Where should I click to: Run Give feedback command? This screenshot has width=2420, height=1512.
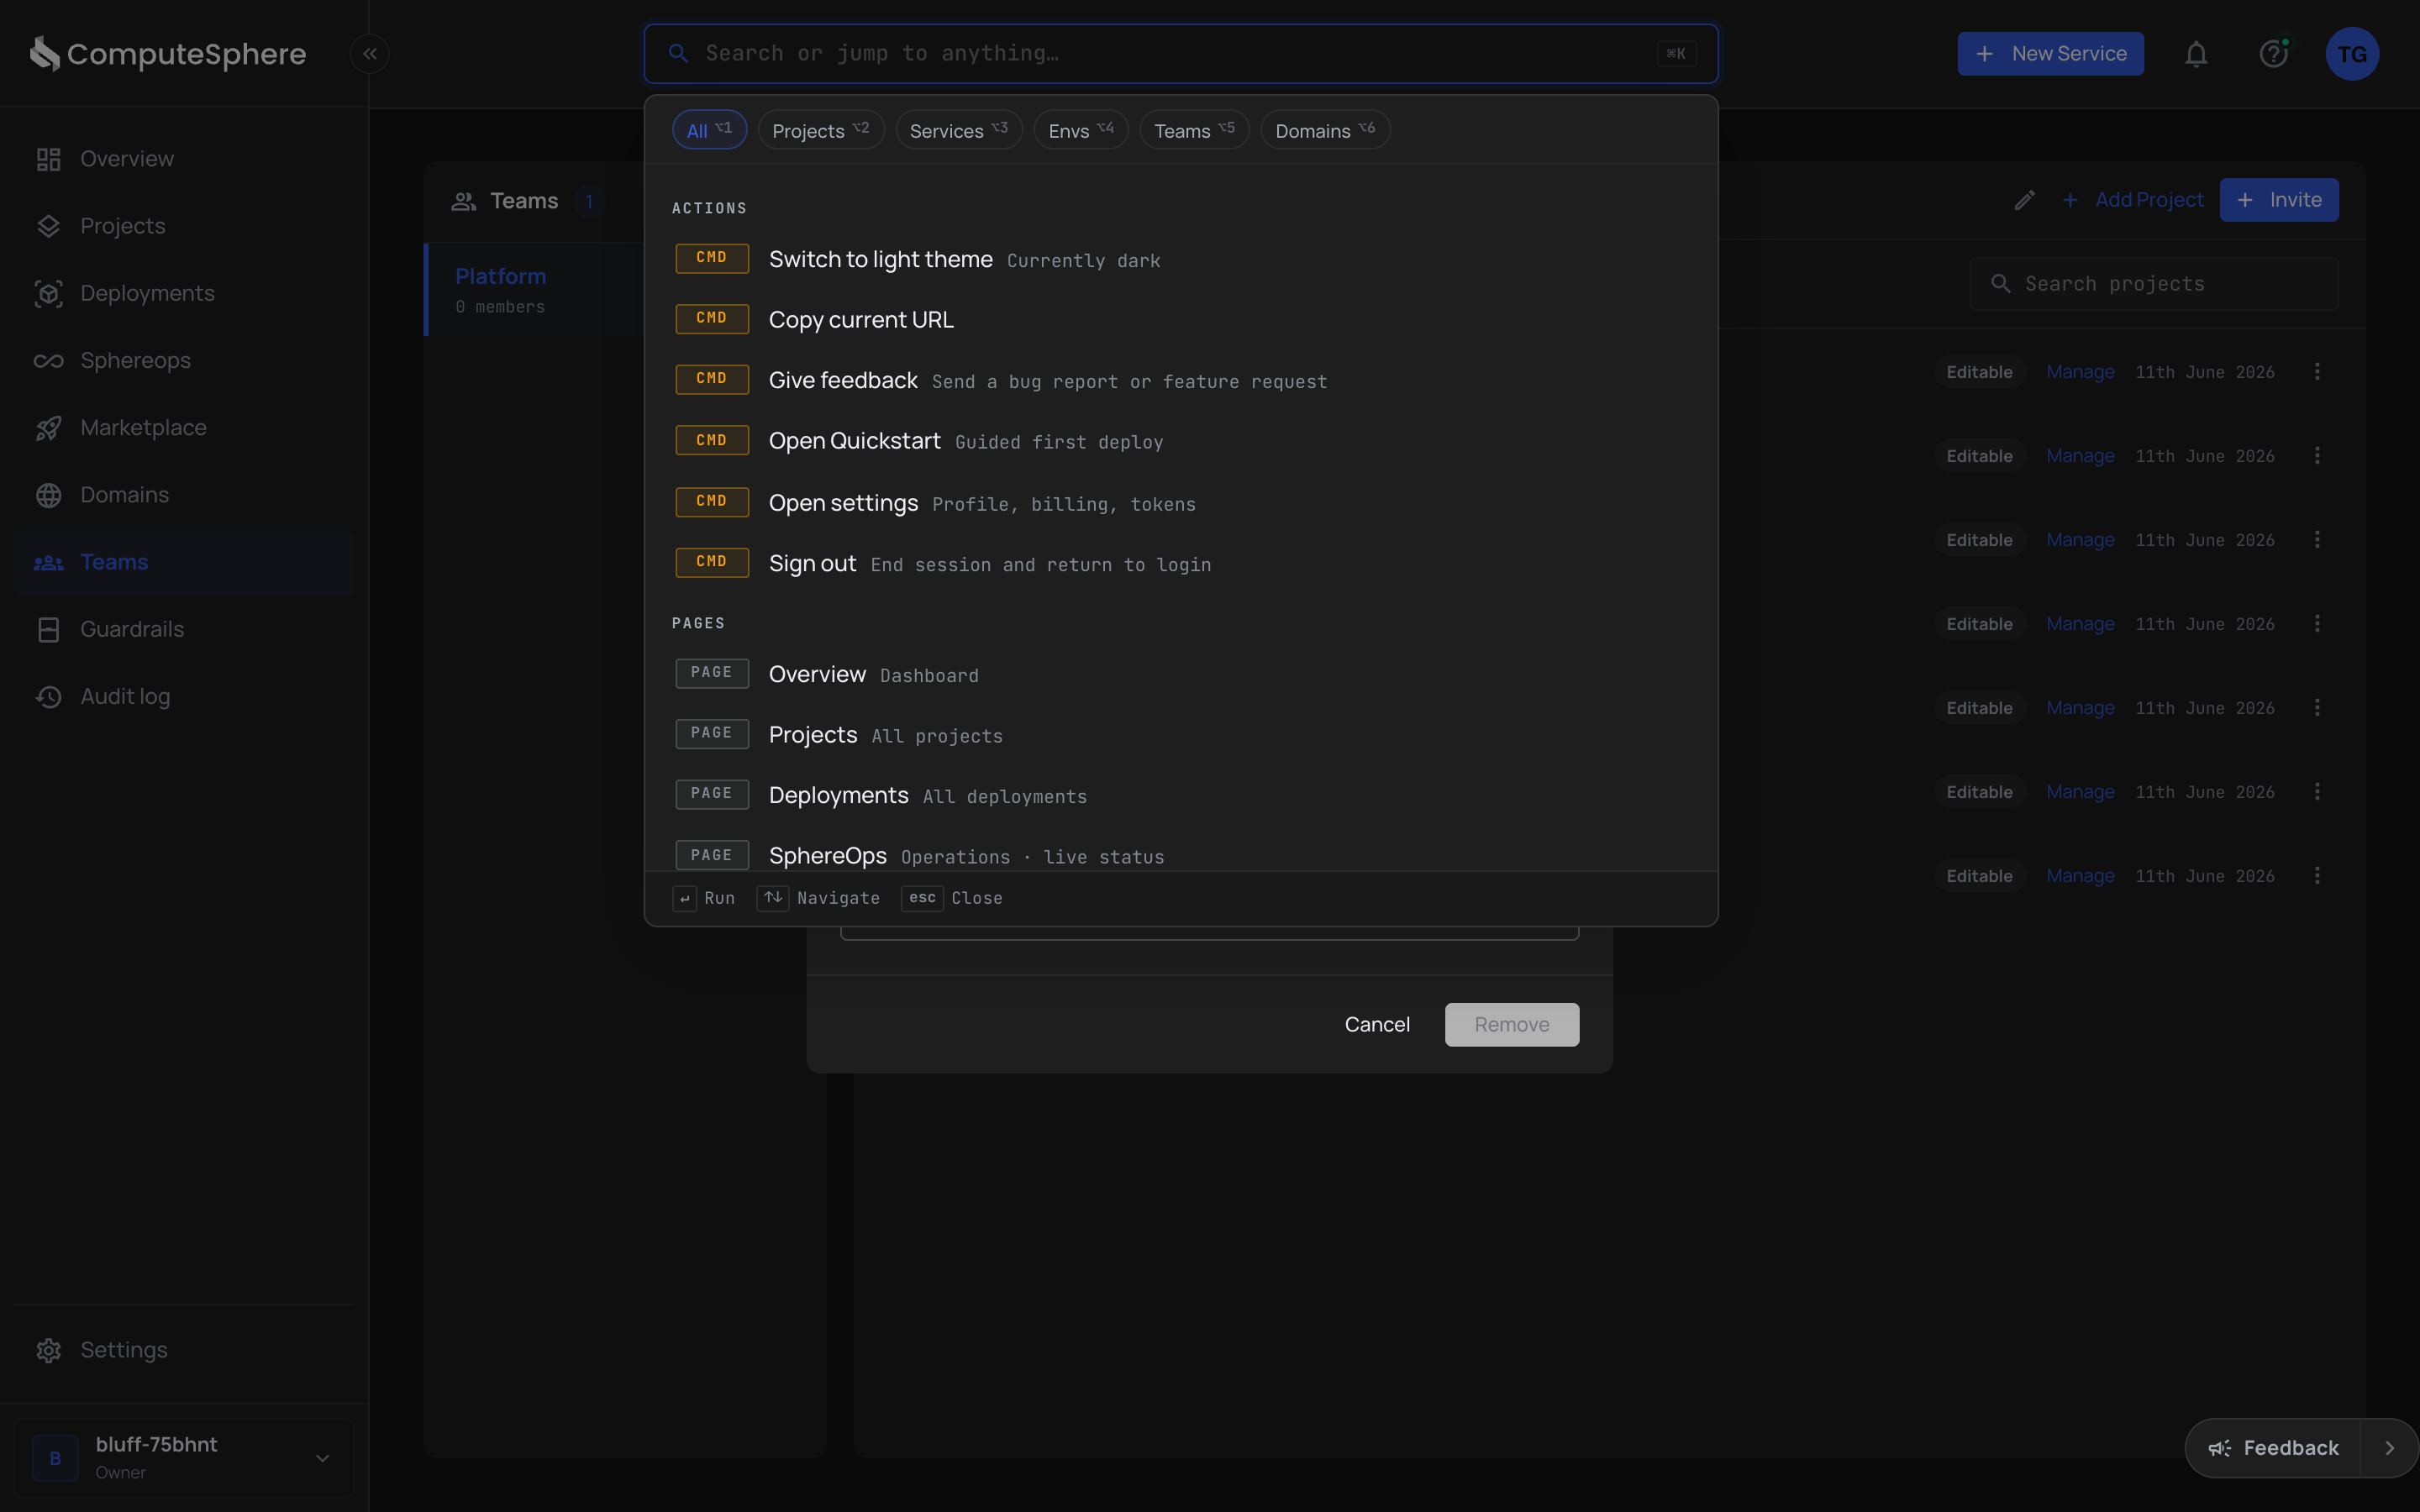pyautogui.click(x=1181, y=380)
